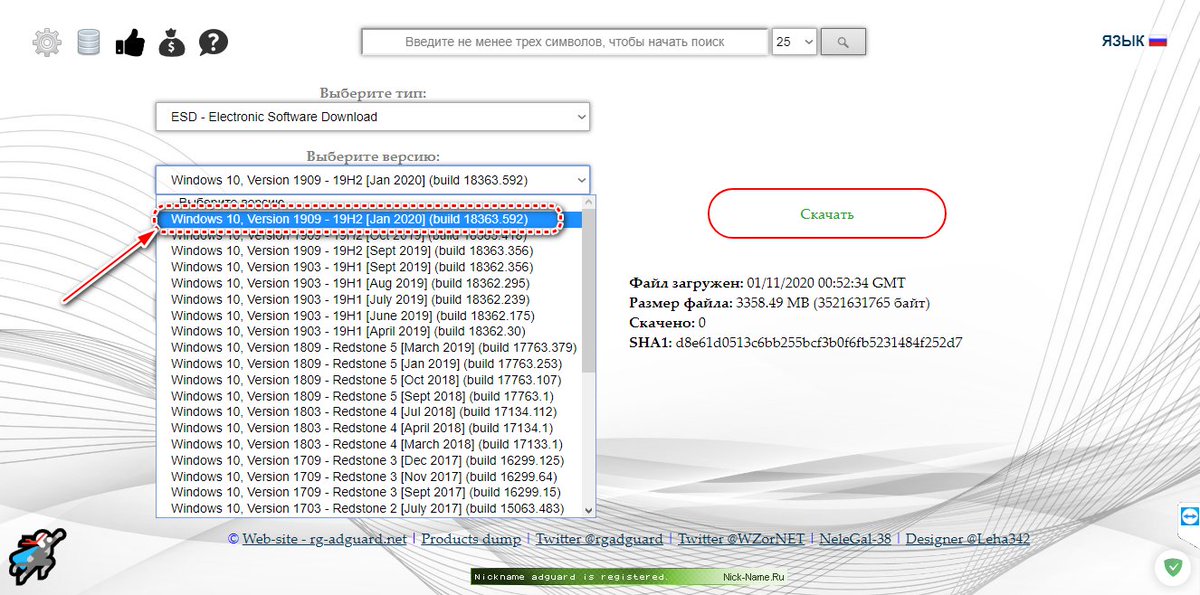Open the settings gear icon
1200x595 pixels.
pyautogui.click(x=47, y=42)
